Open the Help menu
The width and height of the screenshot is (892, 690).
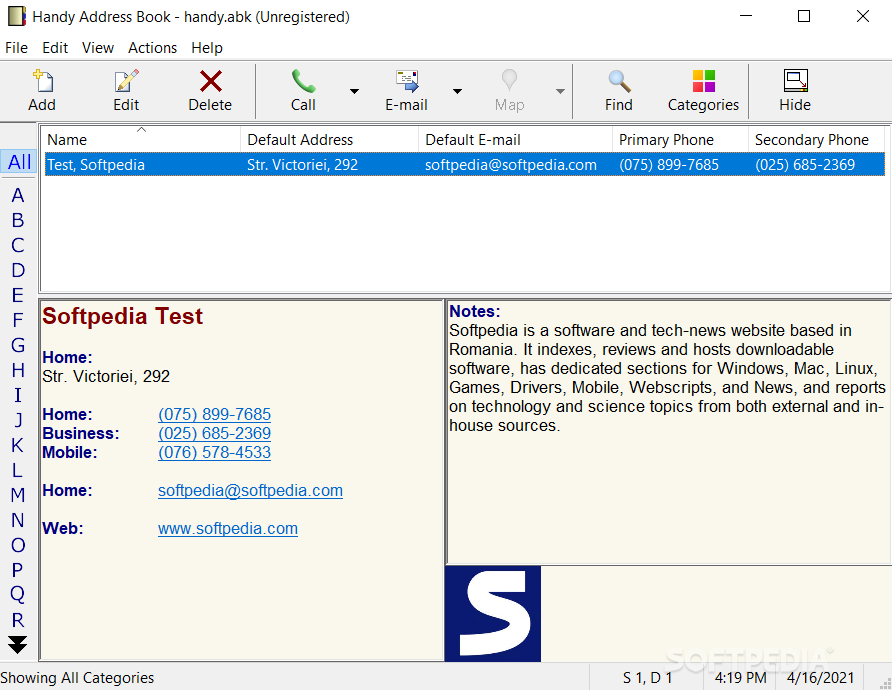[x=207, y=48]
